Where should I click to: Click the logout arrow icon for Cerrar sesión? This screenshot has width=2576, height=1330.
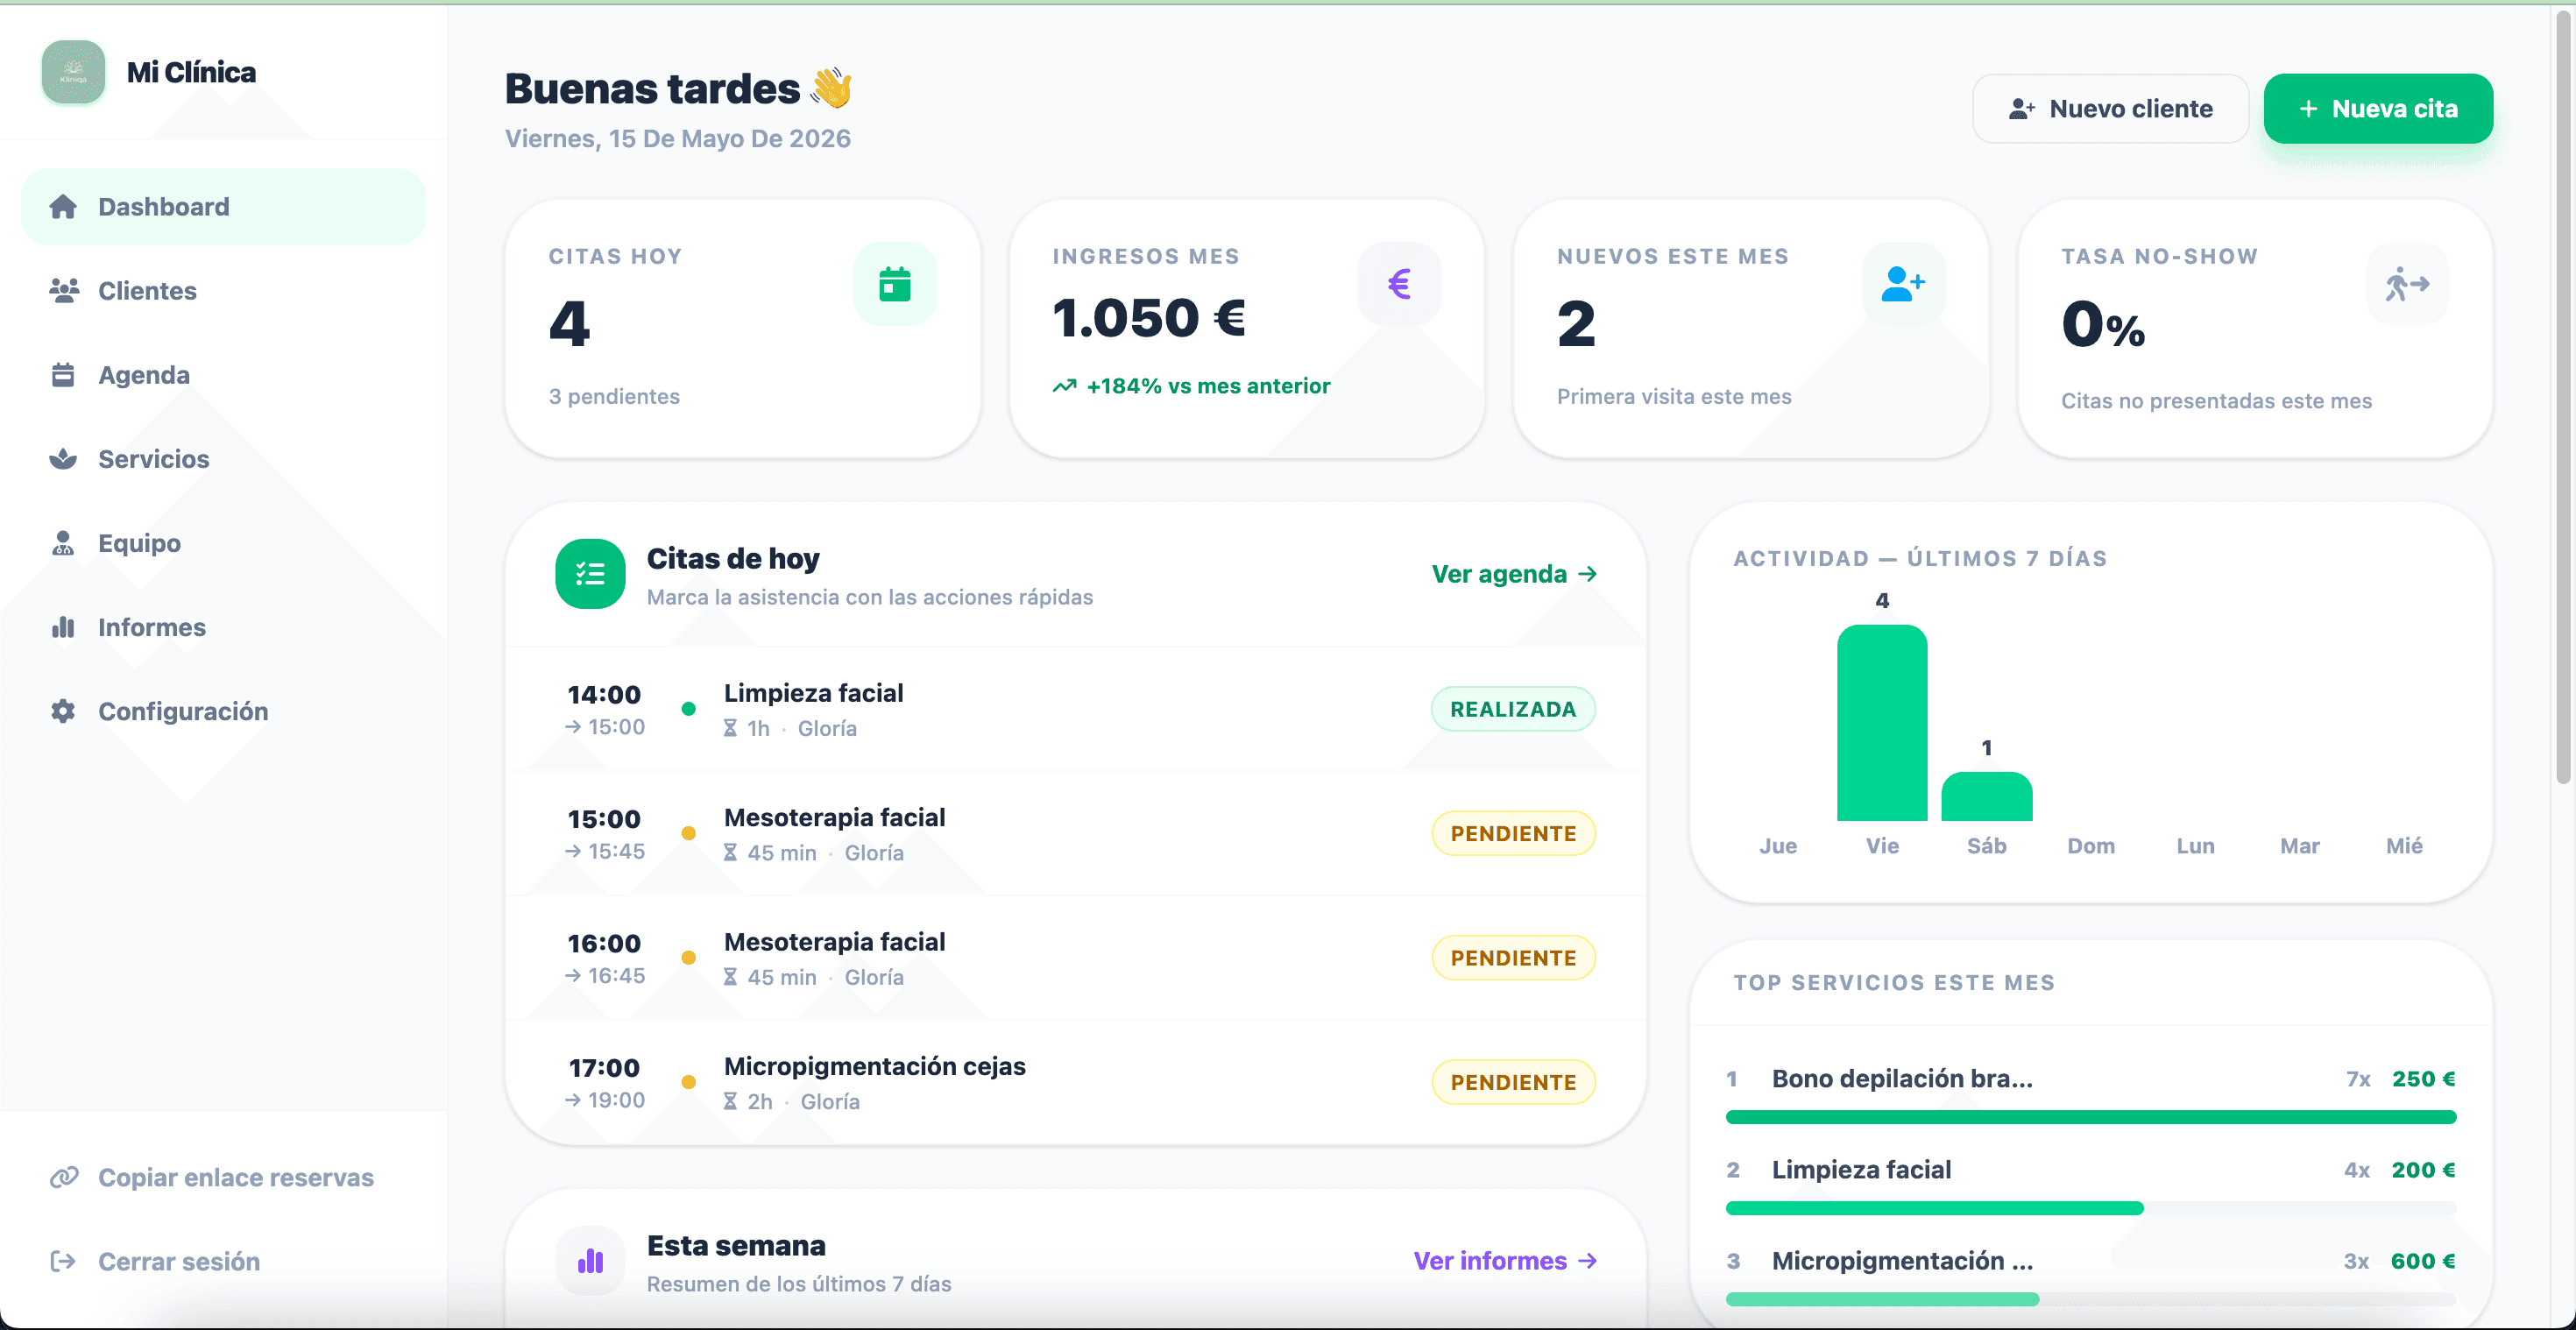[63, 1261]
